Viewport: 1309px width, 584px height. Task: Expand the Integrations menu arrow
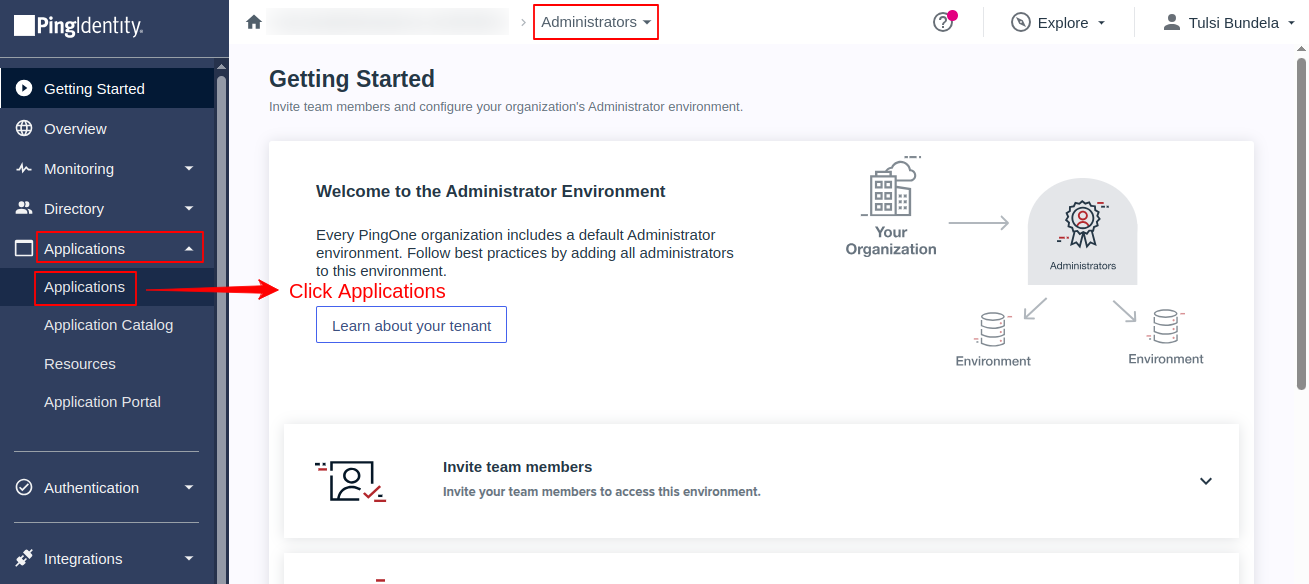[x=189, y=558]
